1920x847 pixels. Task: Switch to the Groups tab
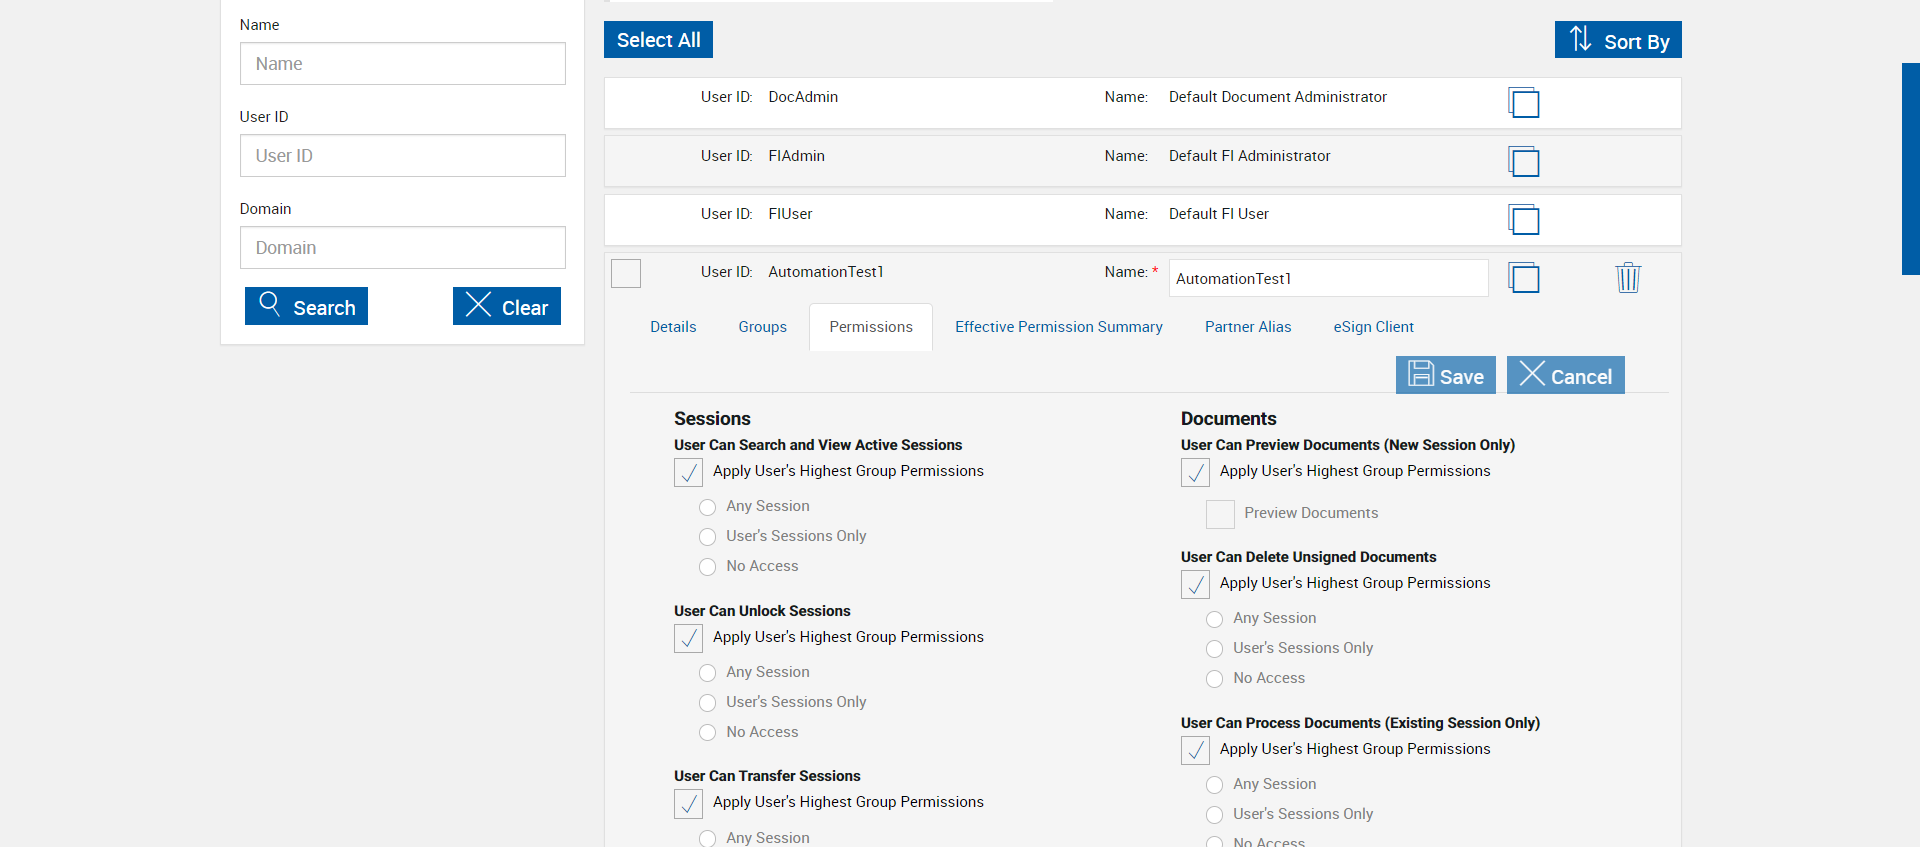[x=762, y=327]
